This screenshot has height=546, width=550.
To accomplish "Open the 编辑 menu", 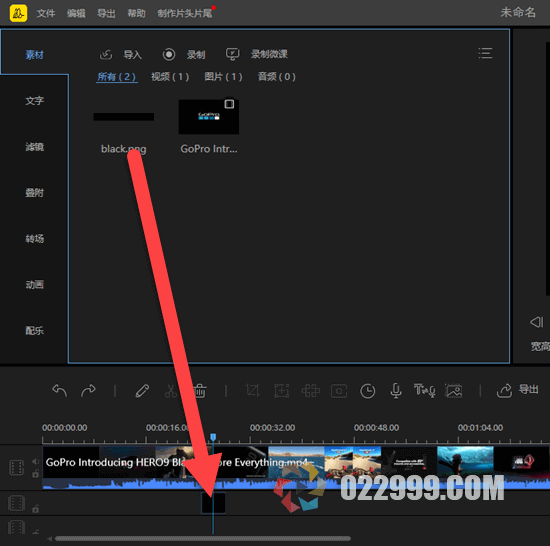I will pos(76,14).
